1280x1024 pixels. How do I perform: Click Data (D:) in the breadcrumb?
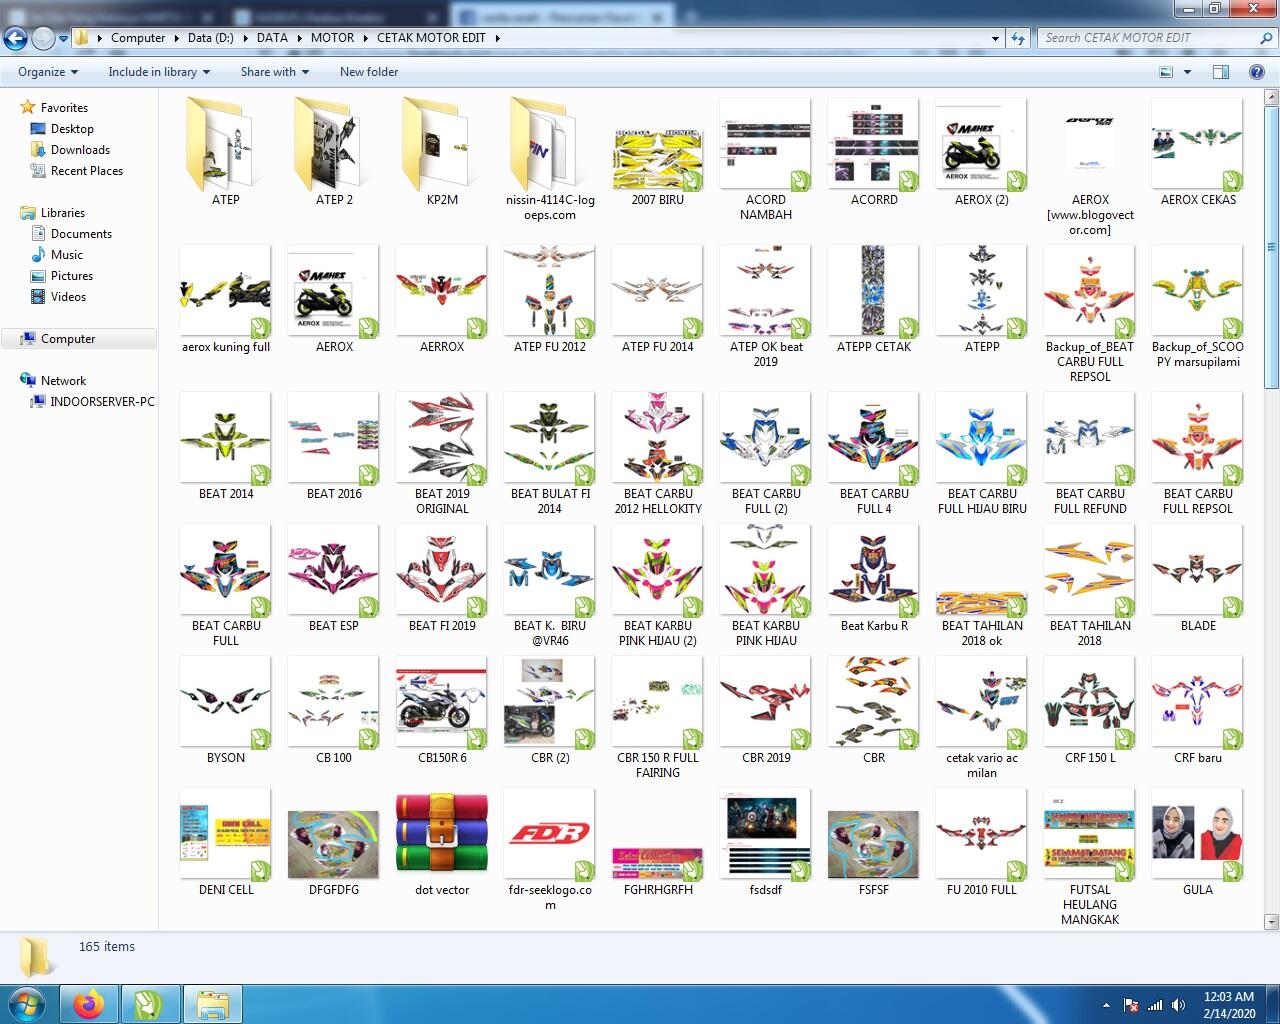(210, 38)
